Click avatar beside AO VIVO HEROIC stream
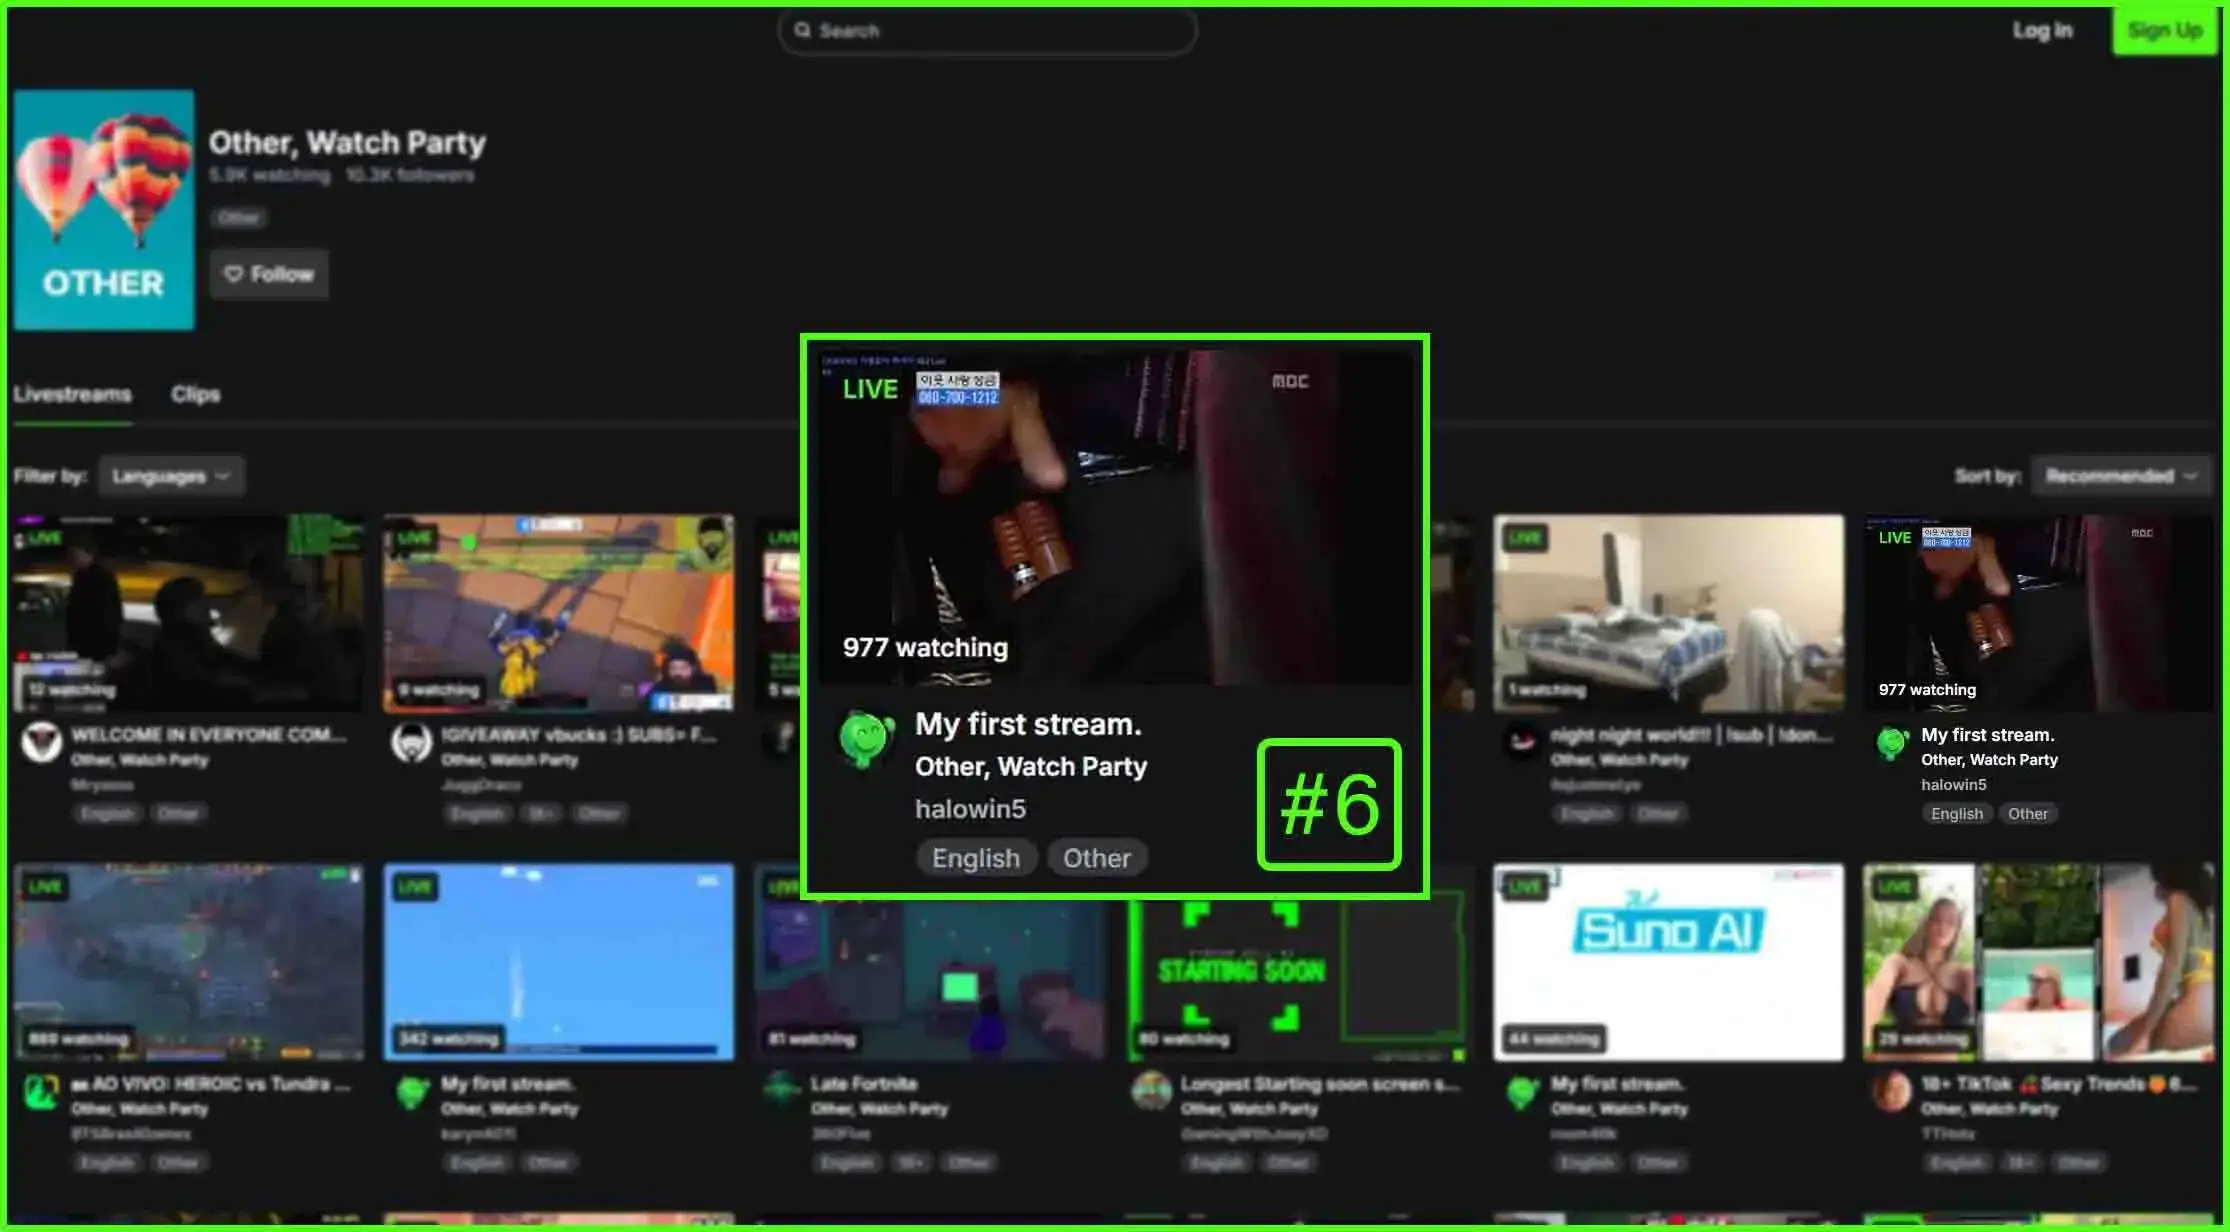Screen dimensions: 2230x1232 41,1092
